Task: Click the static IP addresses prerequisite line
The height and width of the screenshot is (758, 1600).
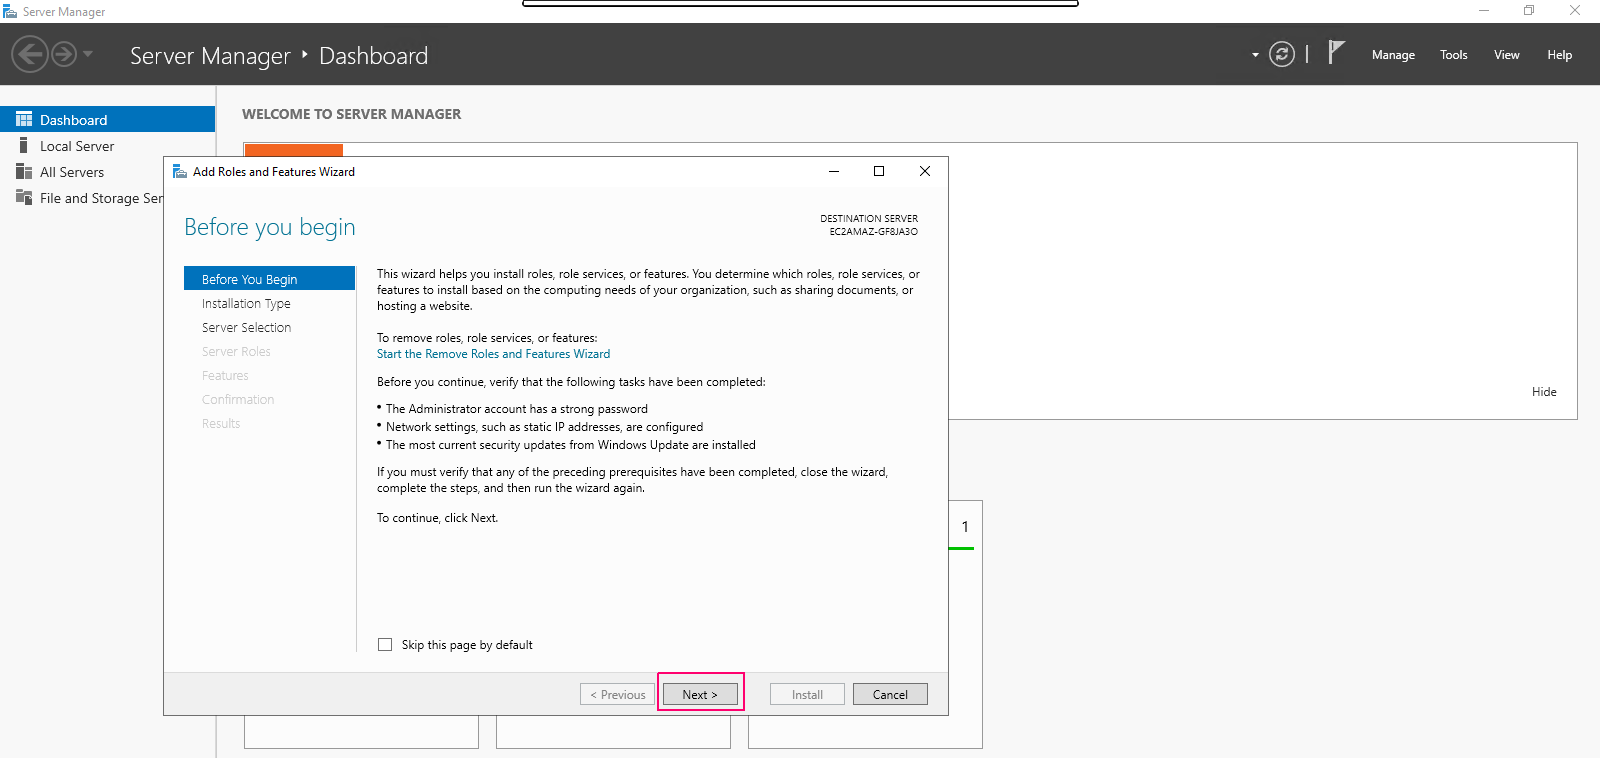Action: (x=544, y=427)
